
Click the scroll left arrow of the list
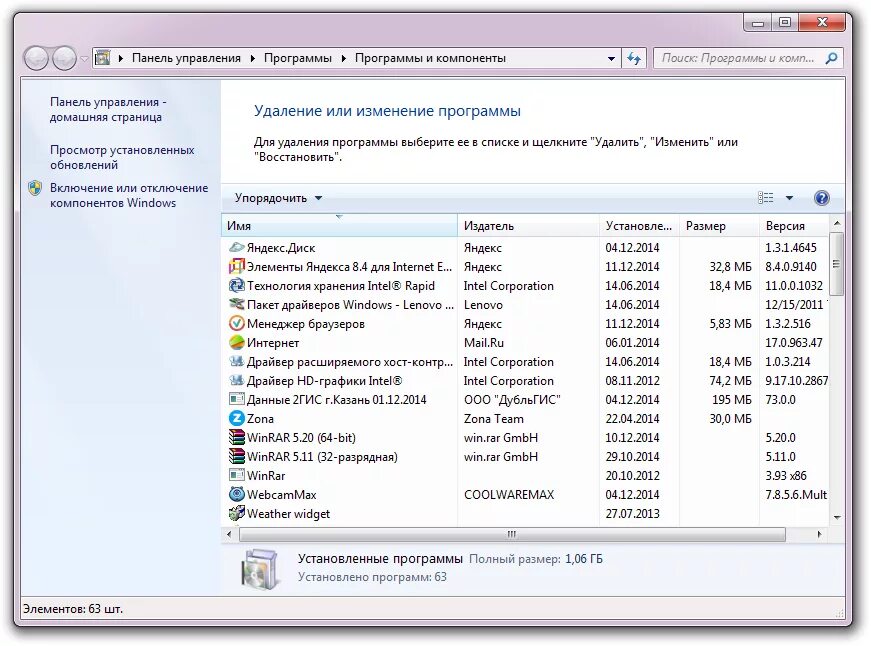[229, 534]
